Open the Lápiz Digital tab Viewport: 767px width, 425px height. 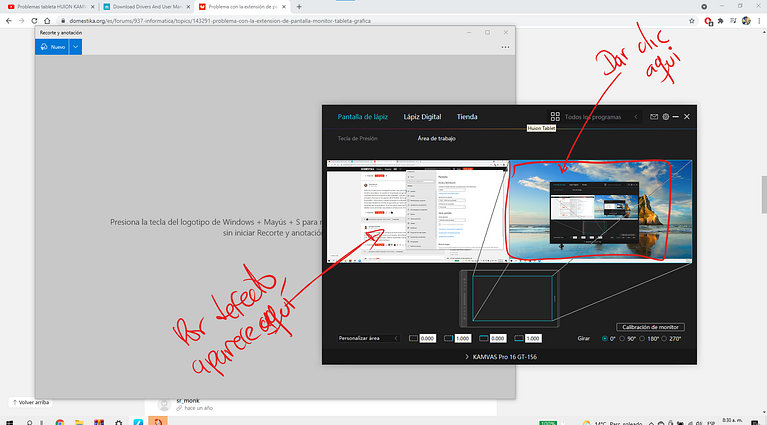[422, 117]
